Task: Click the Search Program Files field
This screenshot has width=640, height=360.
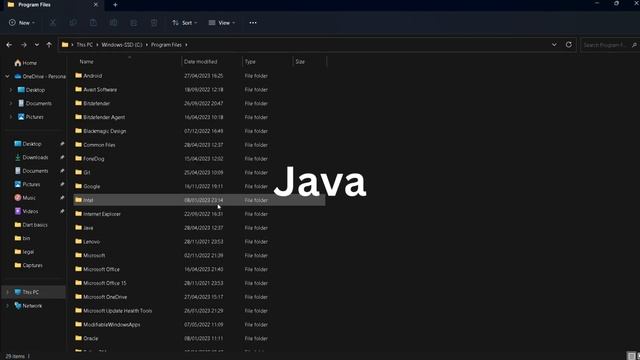Action: 609,45
